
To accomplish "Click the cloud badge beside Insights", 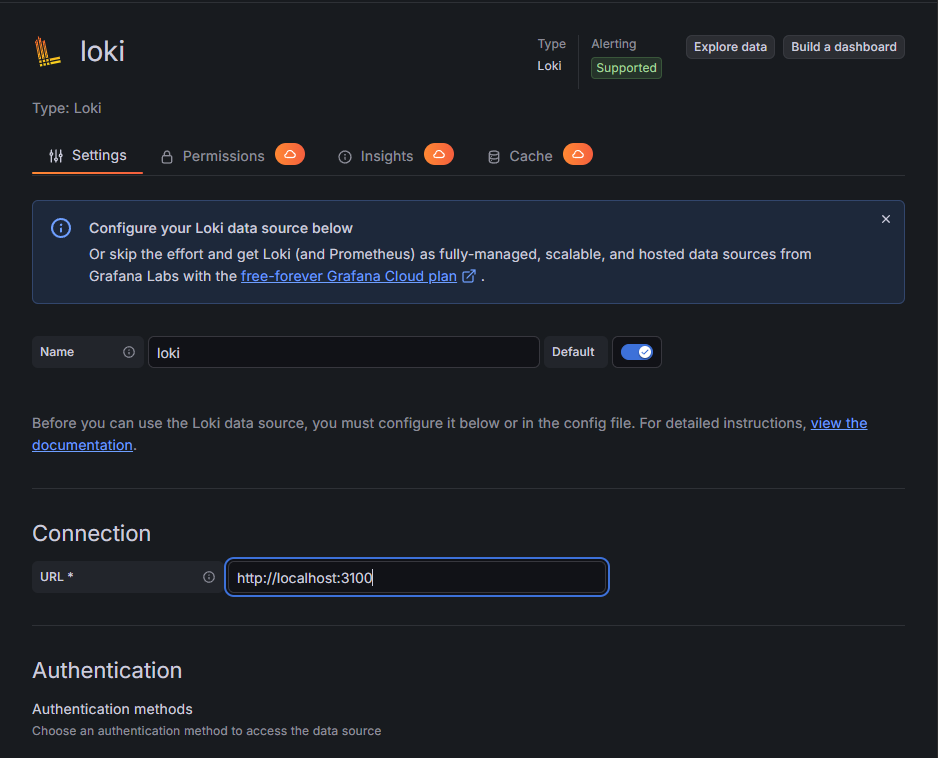I will [439, 154].
